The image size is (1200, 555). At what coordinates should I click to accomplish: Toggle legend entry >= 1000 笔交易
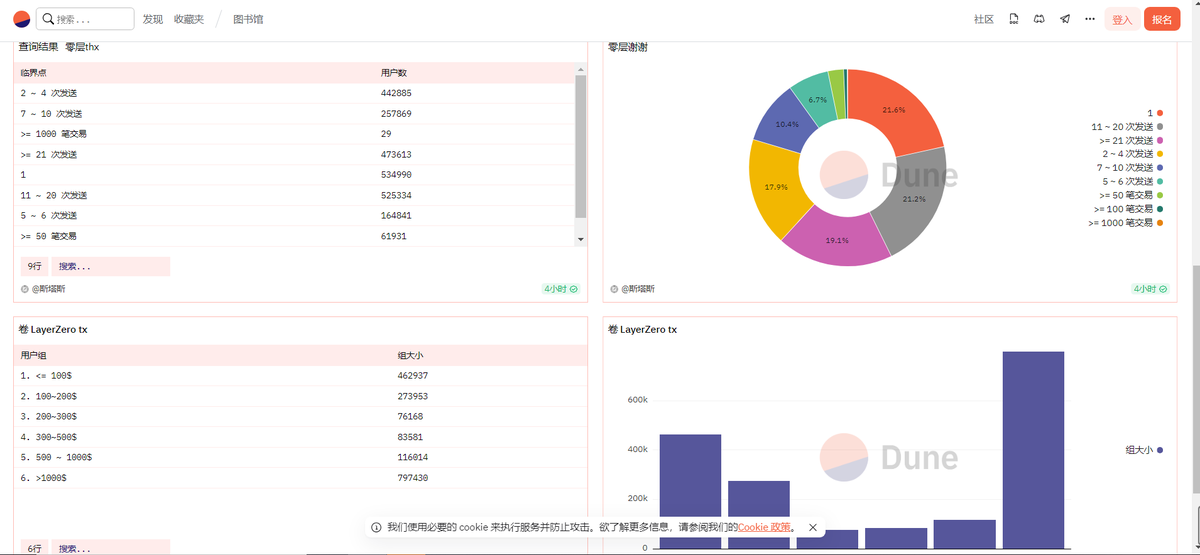[1126, 223]
